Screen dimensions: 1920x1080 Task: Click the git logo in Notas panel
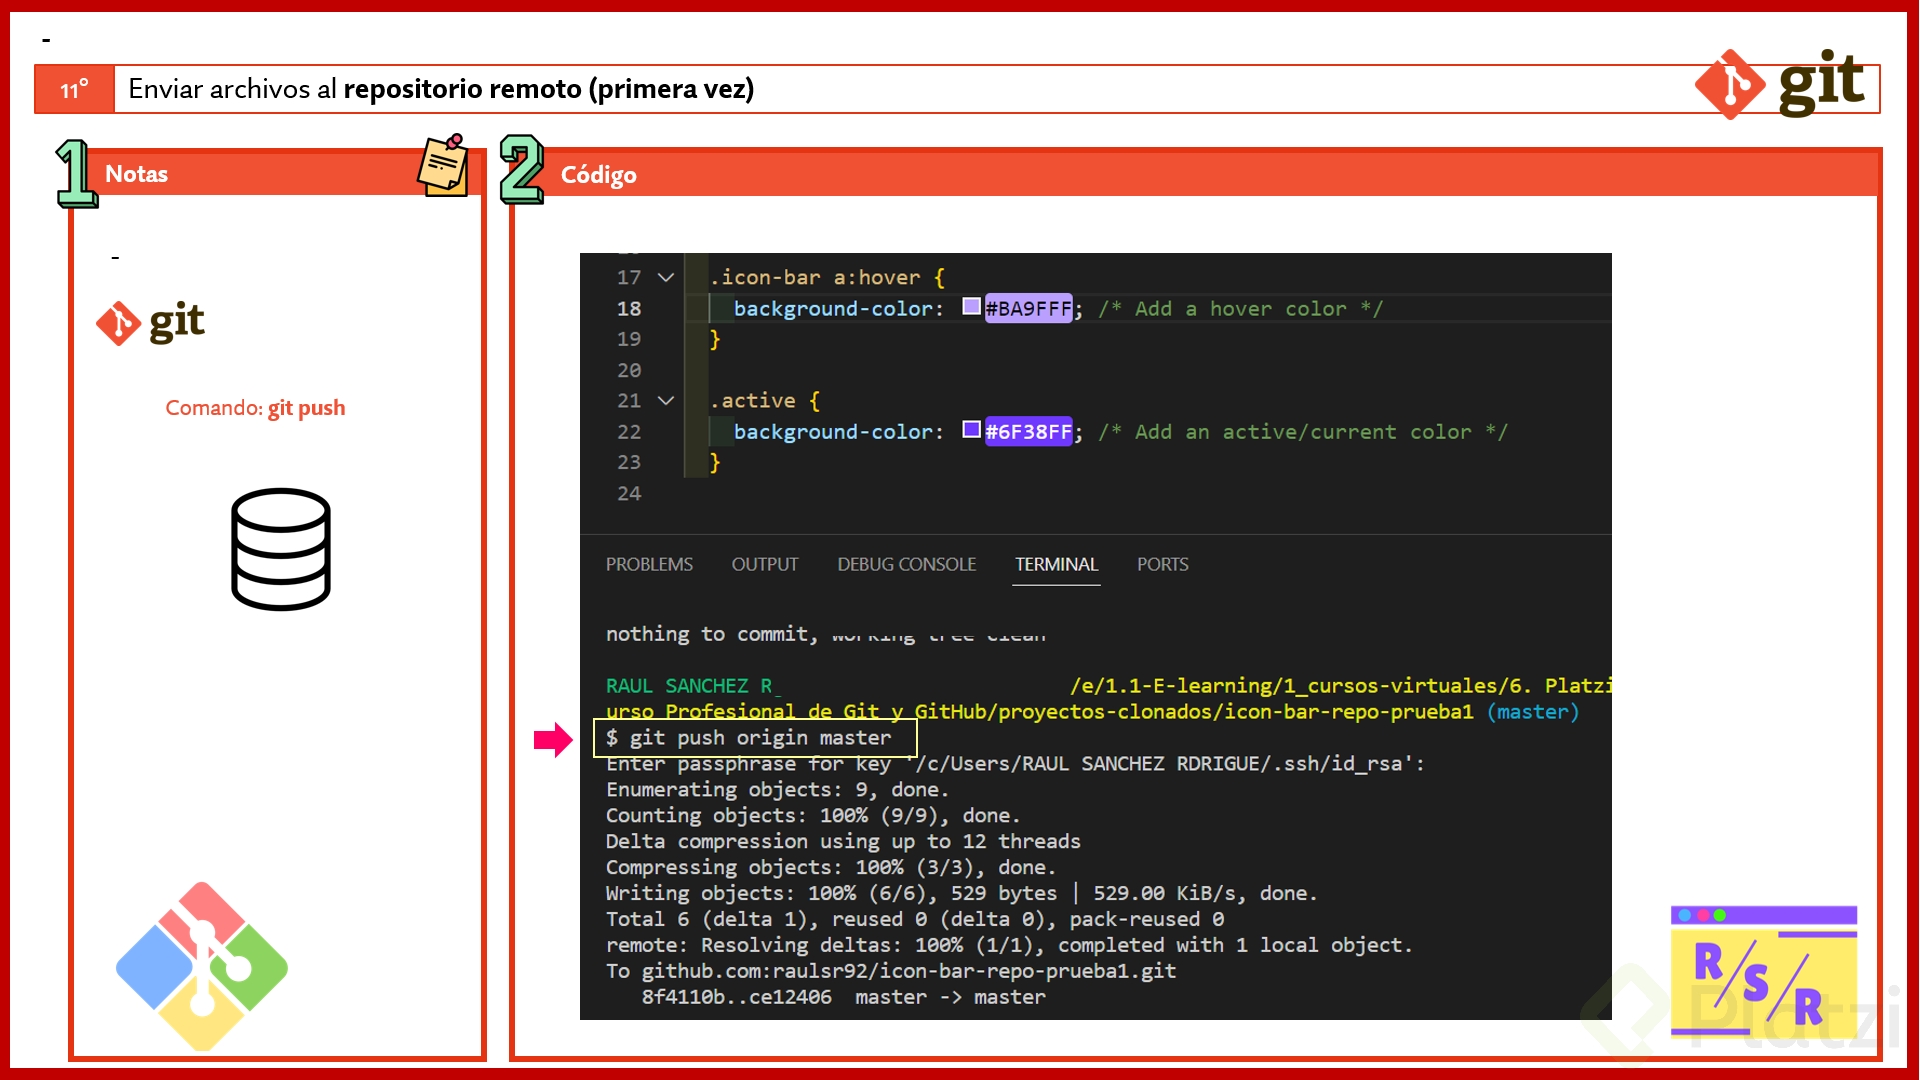point(150,322)
